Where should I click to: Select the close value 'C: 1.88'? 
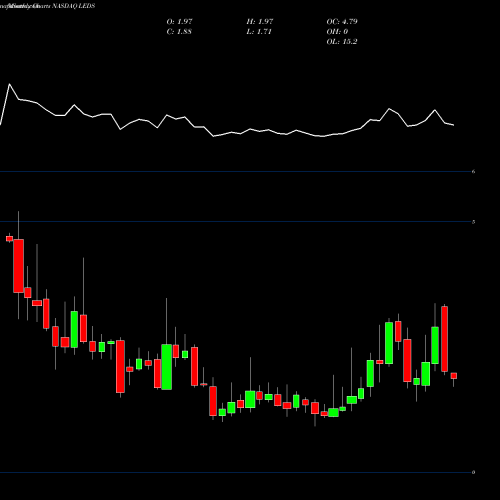[x=179, y=31]
